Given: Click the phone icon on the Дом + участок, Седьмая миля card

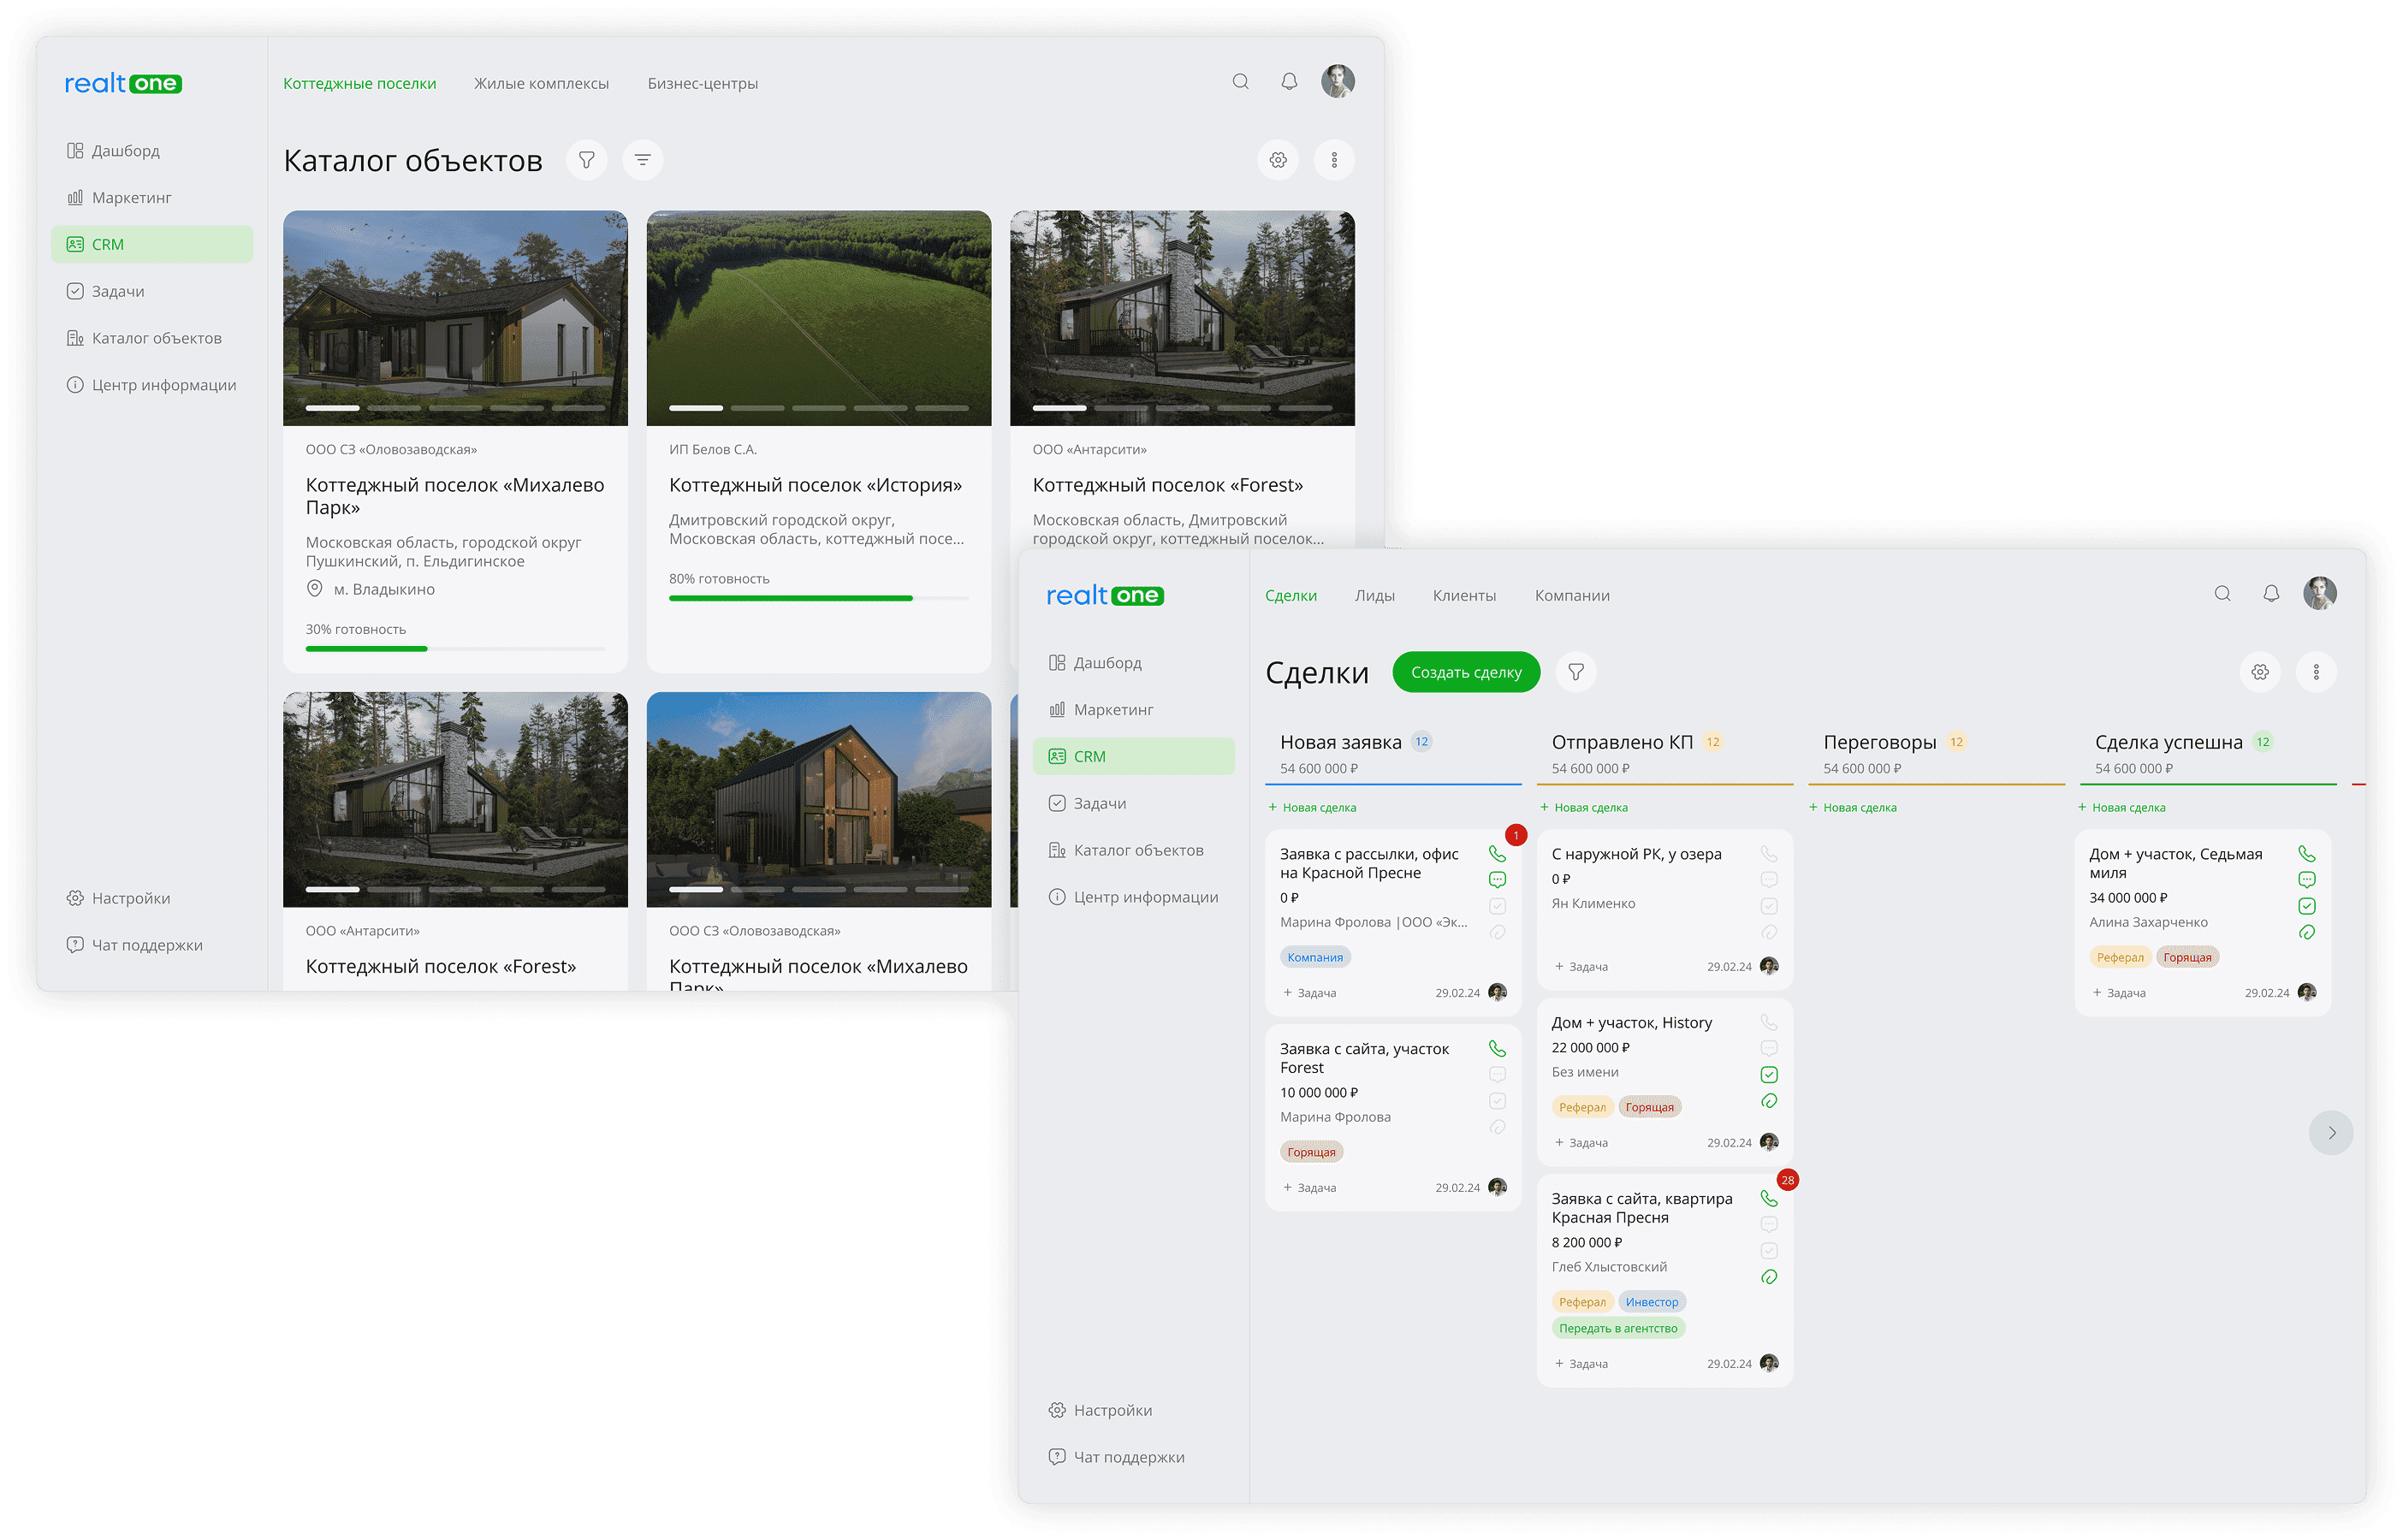Looking at the screenshot, I should 2306,854.
